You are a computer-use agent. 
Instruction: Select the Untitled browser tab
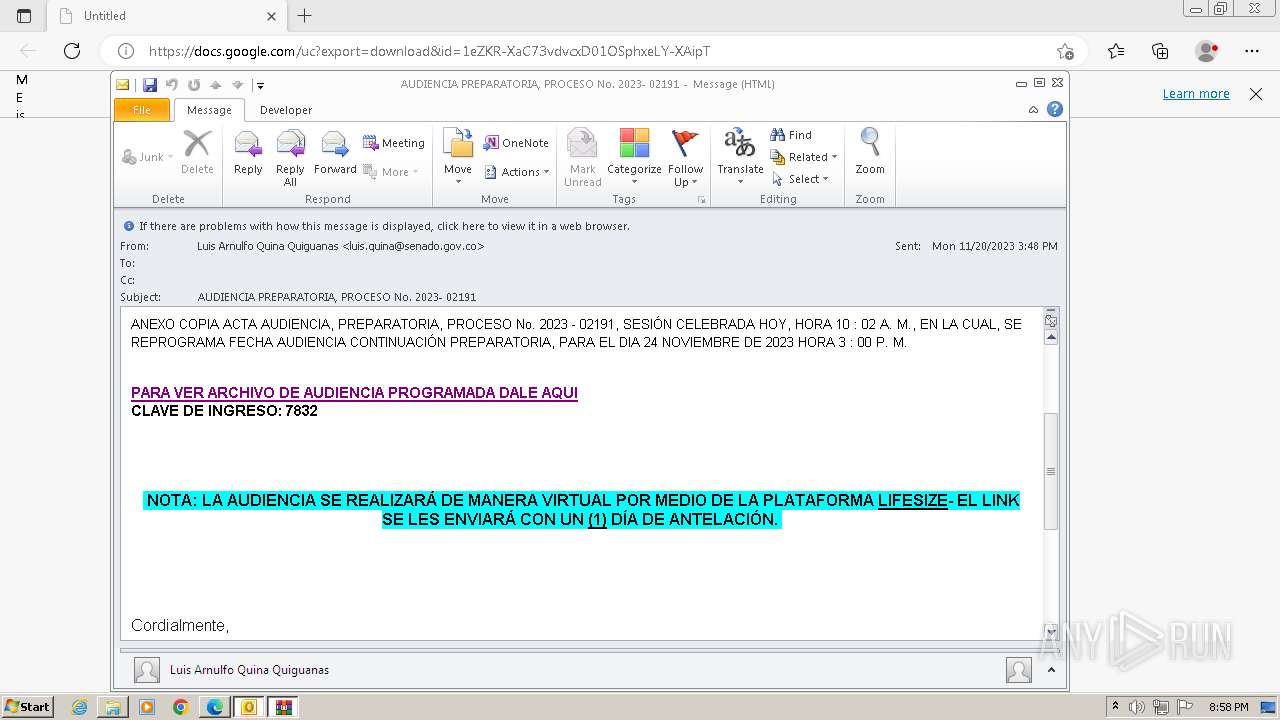[166, 16]
